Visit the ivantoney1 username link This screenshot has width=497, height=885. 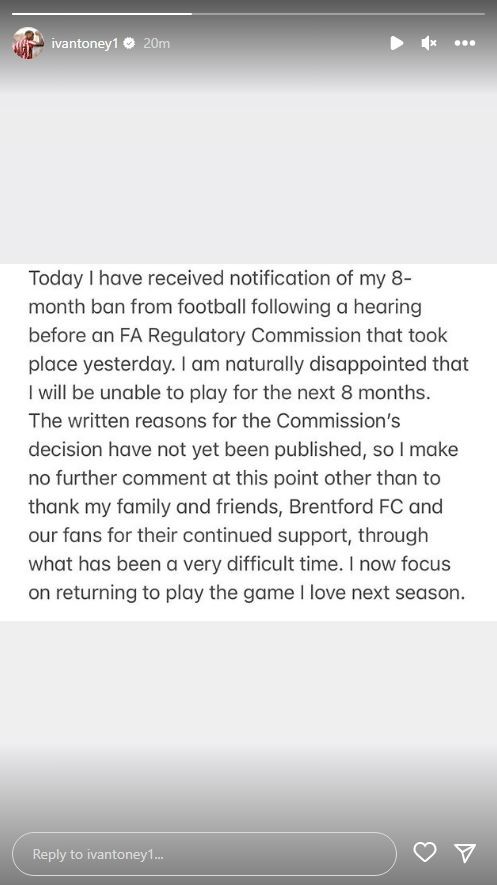85,43
